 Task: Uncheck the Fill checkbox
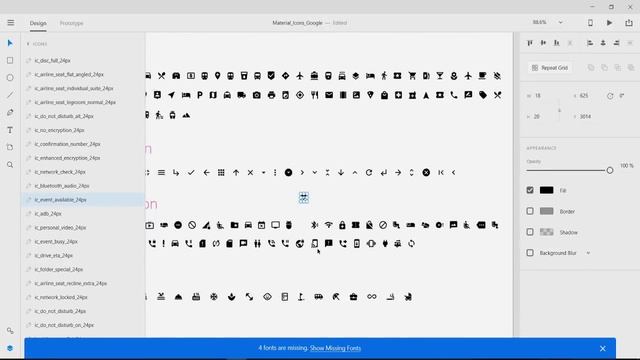[x=530, y=190]
